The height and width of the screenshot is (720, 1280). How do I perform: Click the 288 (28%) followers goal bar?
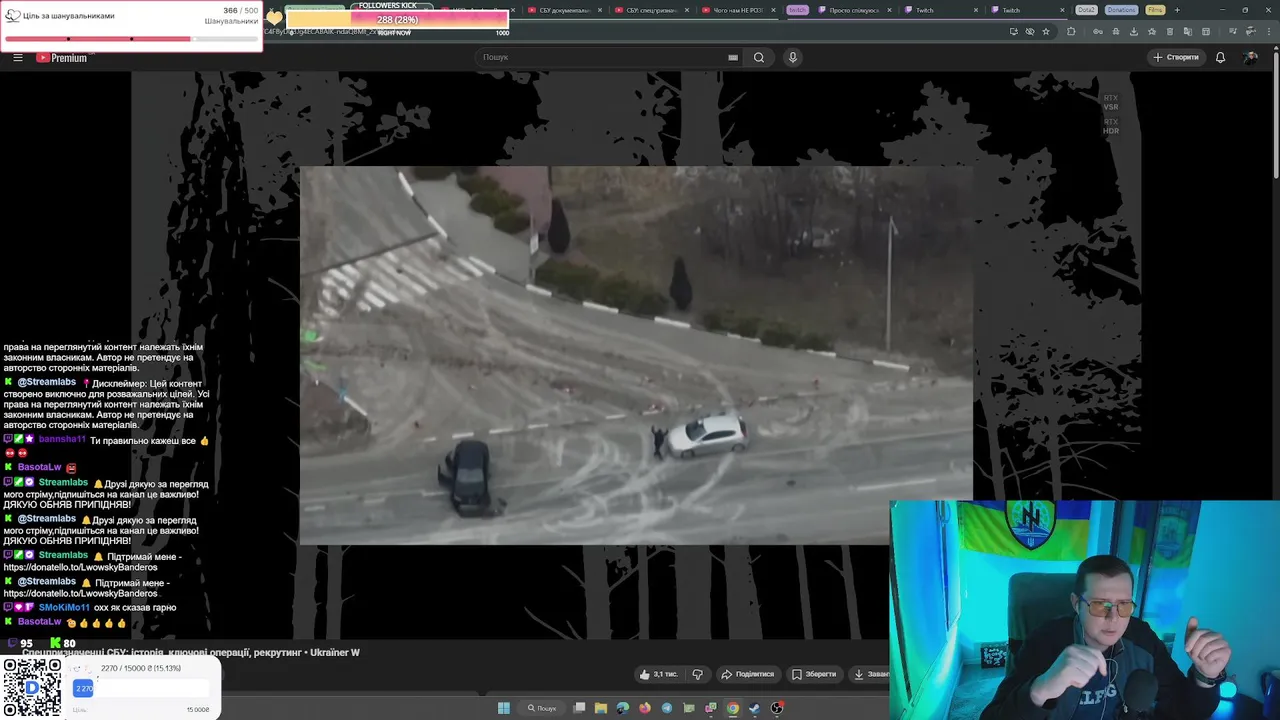point(397,20)
